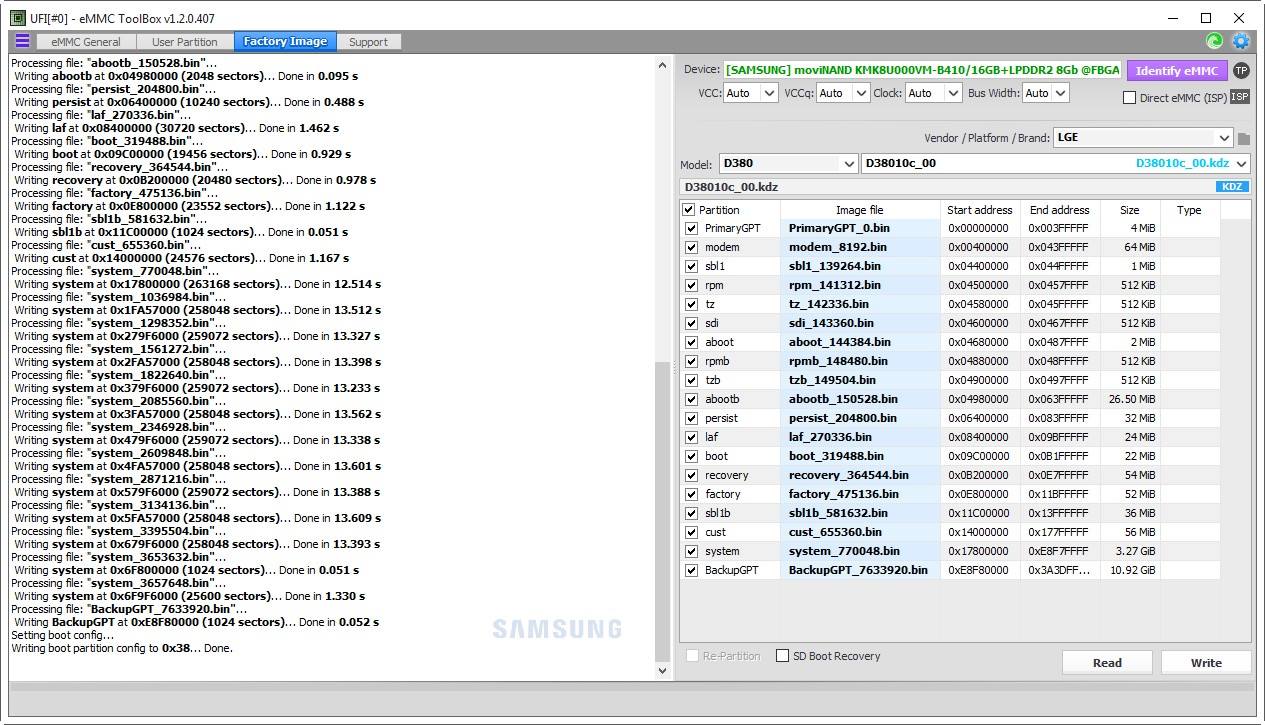Open the folder icon beside brand selector

click(x=1244, y=138)
